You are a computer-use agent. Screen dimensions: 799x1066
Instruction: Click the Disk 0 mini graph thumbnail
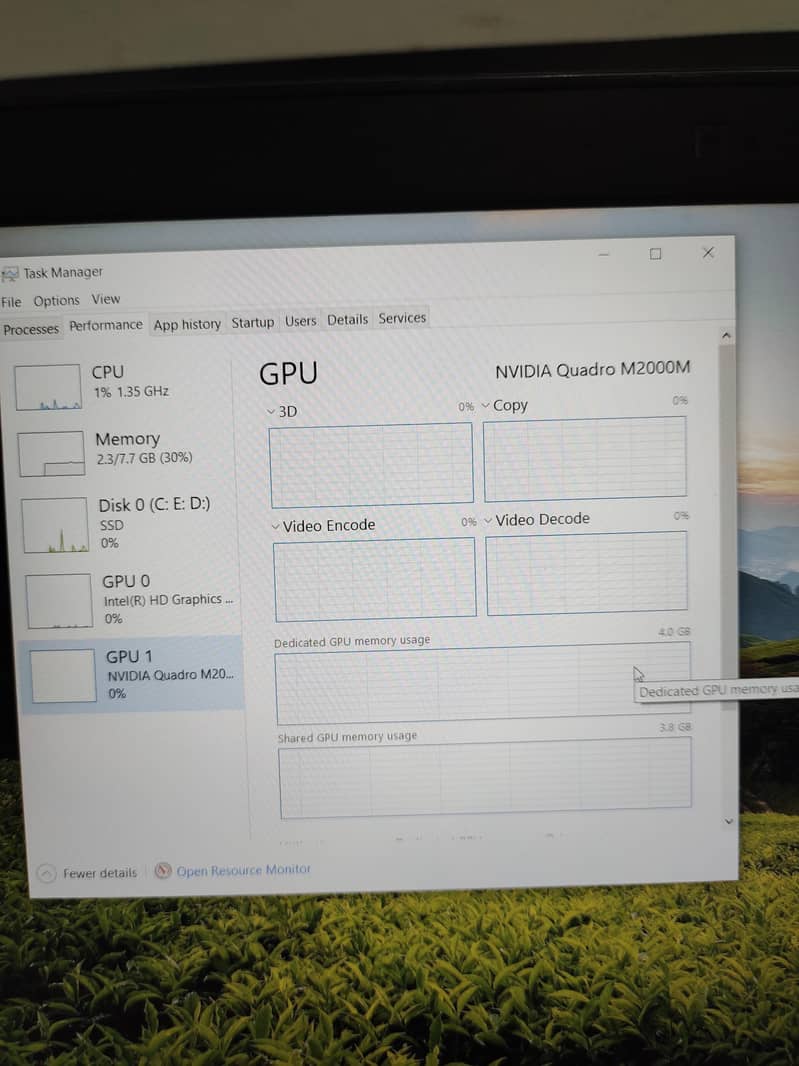click(54, 524)
